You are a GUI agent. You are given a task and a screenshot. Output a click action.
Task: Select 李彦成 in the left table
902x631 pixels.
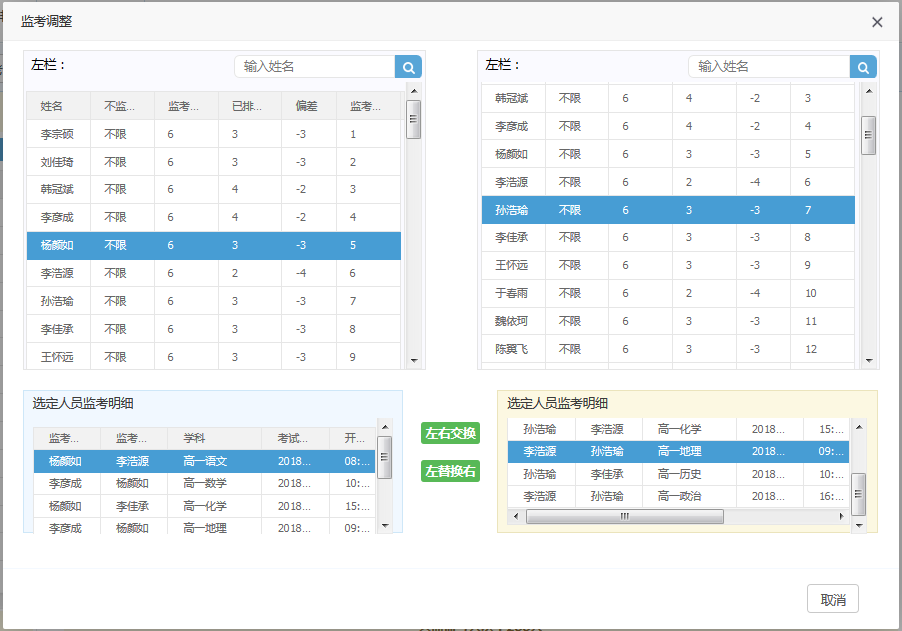coord(213,217)
